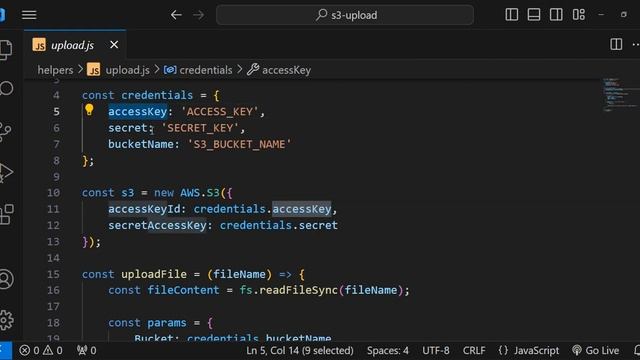Select the upload.js editor tab
The image size is (640, 360).
(x=75, y=44)
